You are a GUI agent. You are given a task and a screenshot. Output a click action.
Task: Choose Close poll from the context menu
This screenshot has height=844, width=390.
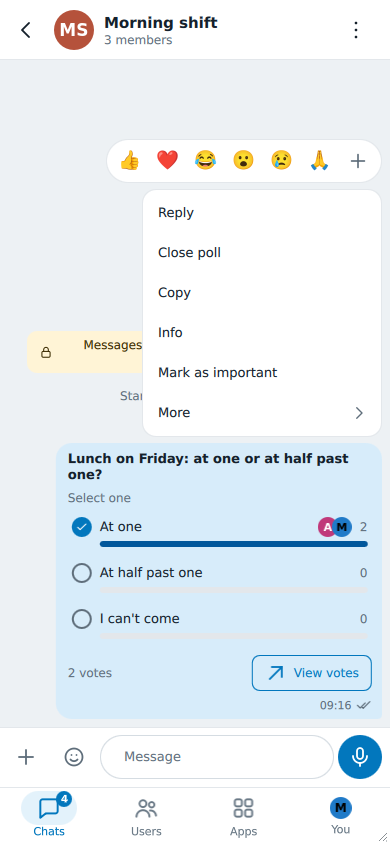pyautogui.click(x=262, y=253)
